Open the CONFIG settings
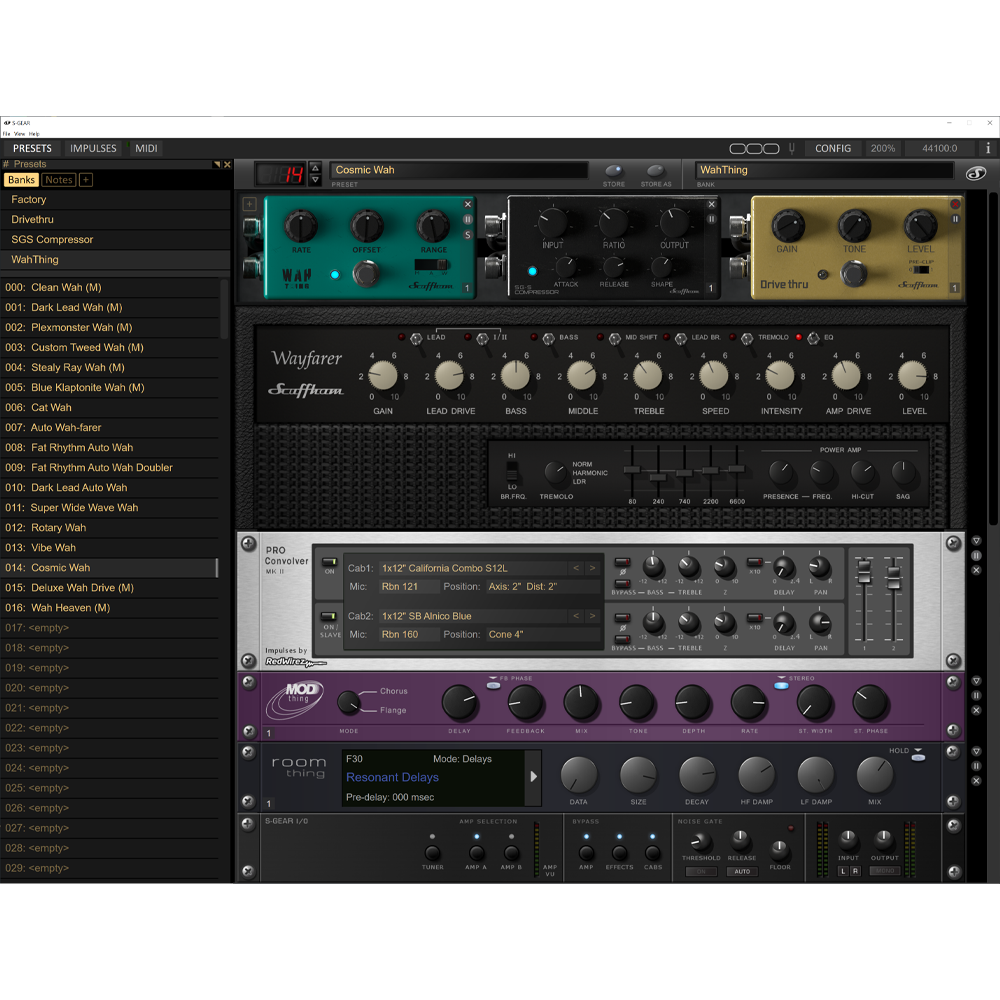Screen dimensions: 1000x1000 point(833,148)
